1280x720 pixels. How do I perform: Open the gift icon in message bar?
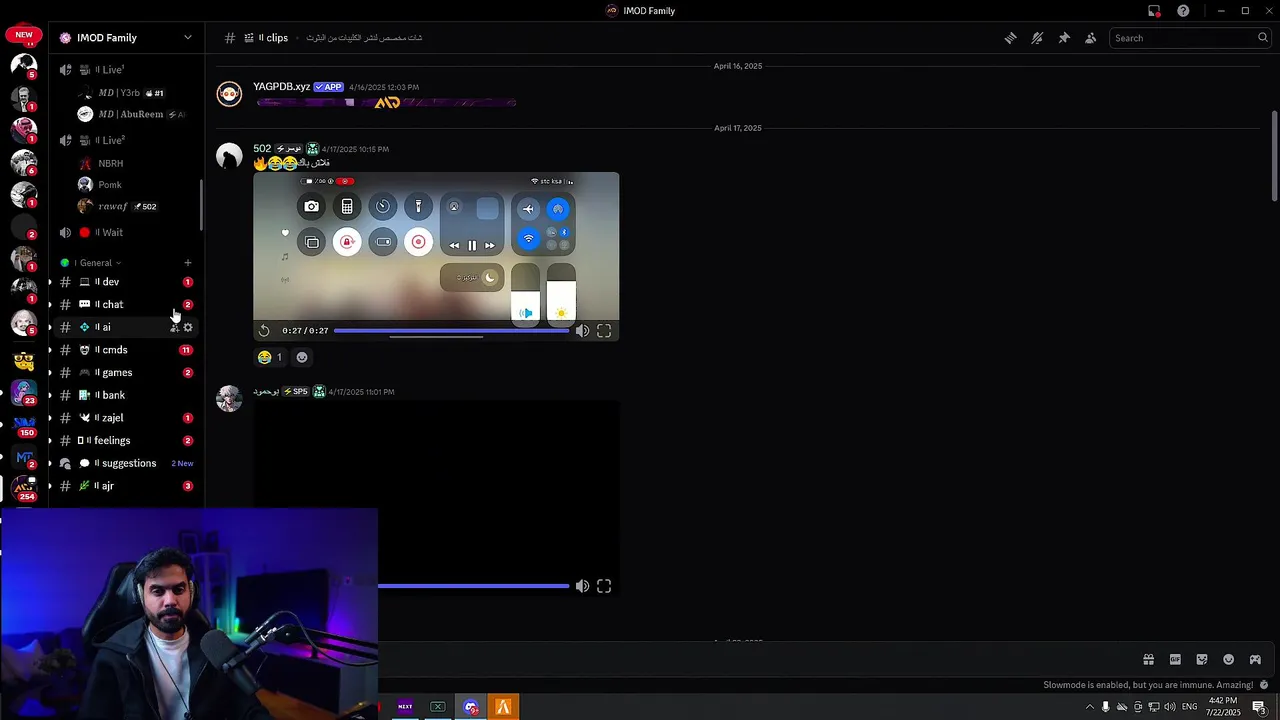coord(1148,660)
